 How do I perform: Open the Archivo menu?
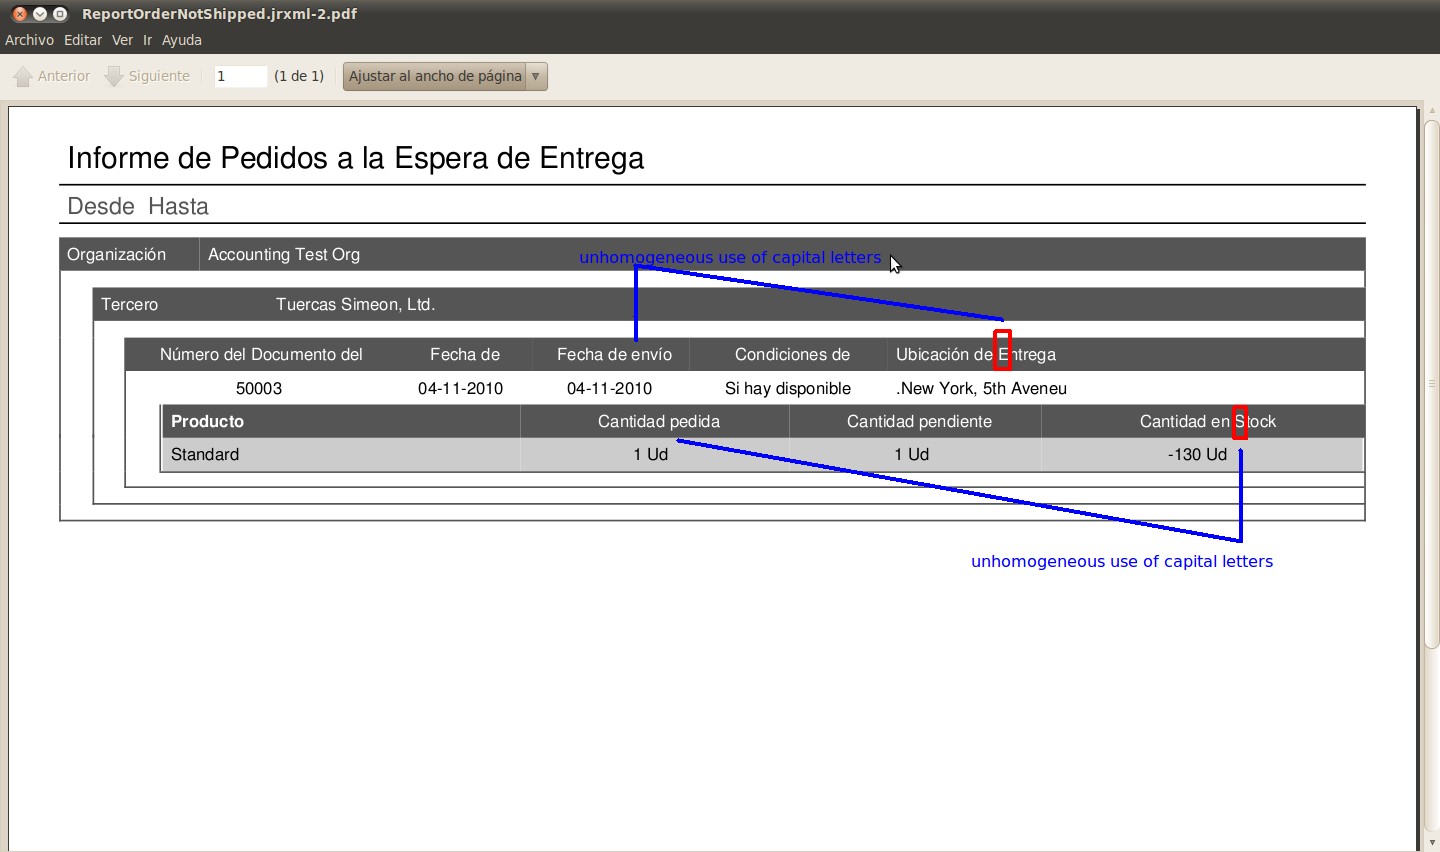click(x=29, y=40)
